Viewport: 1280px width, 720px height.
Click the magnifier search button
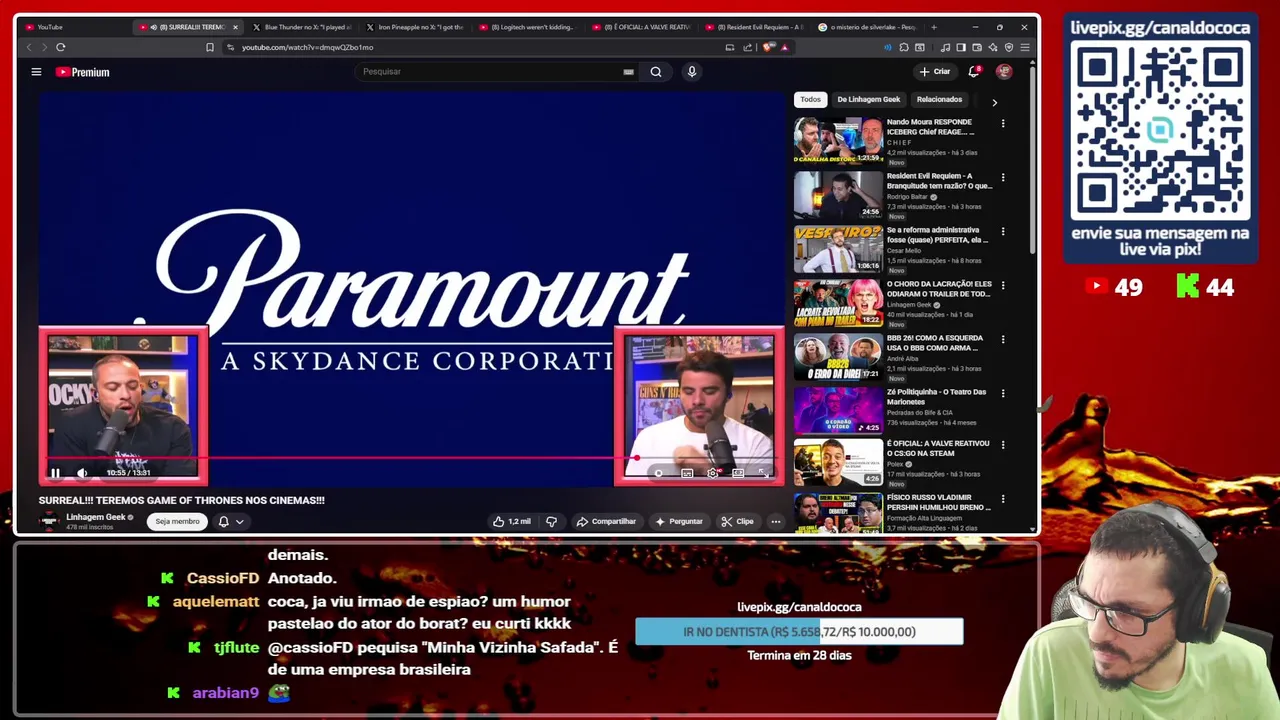point(656,72)
